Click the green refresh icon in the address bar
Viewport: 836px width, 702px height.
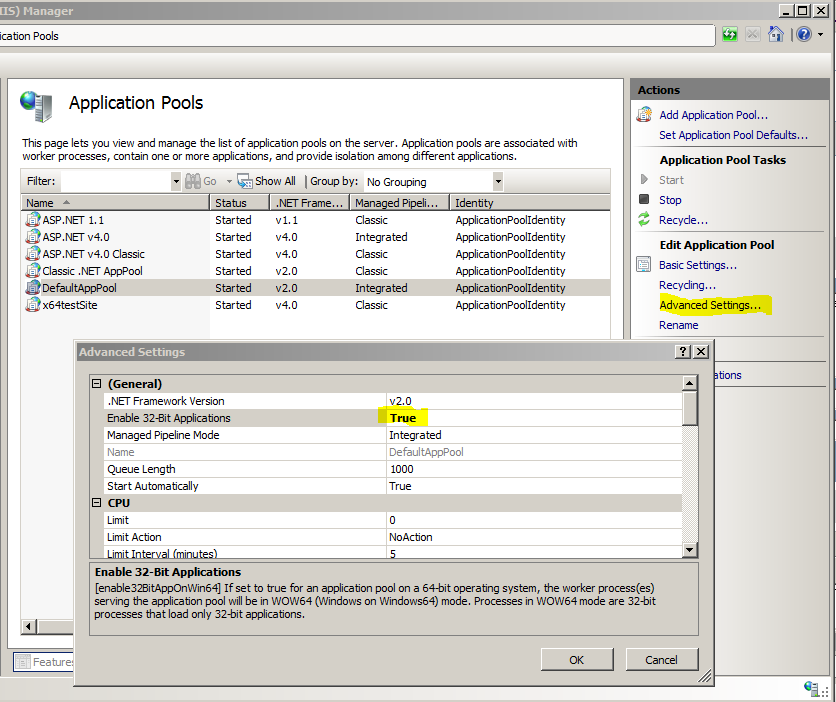(730, 35)
